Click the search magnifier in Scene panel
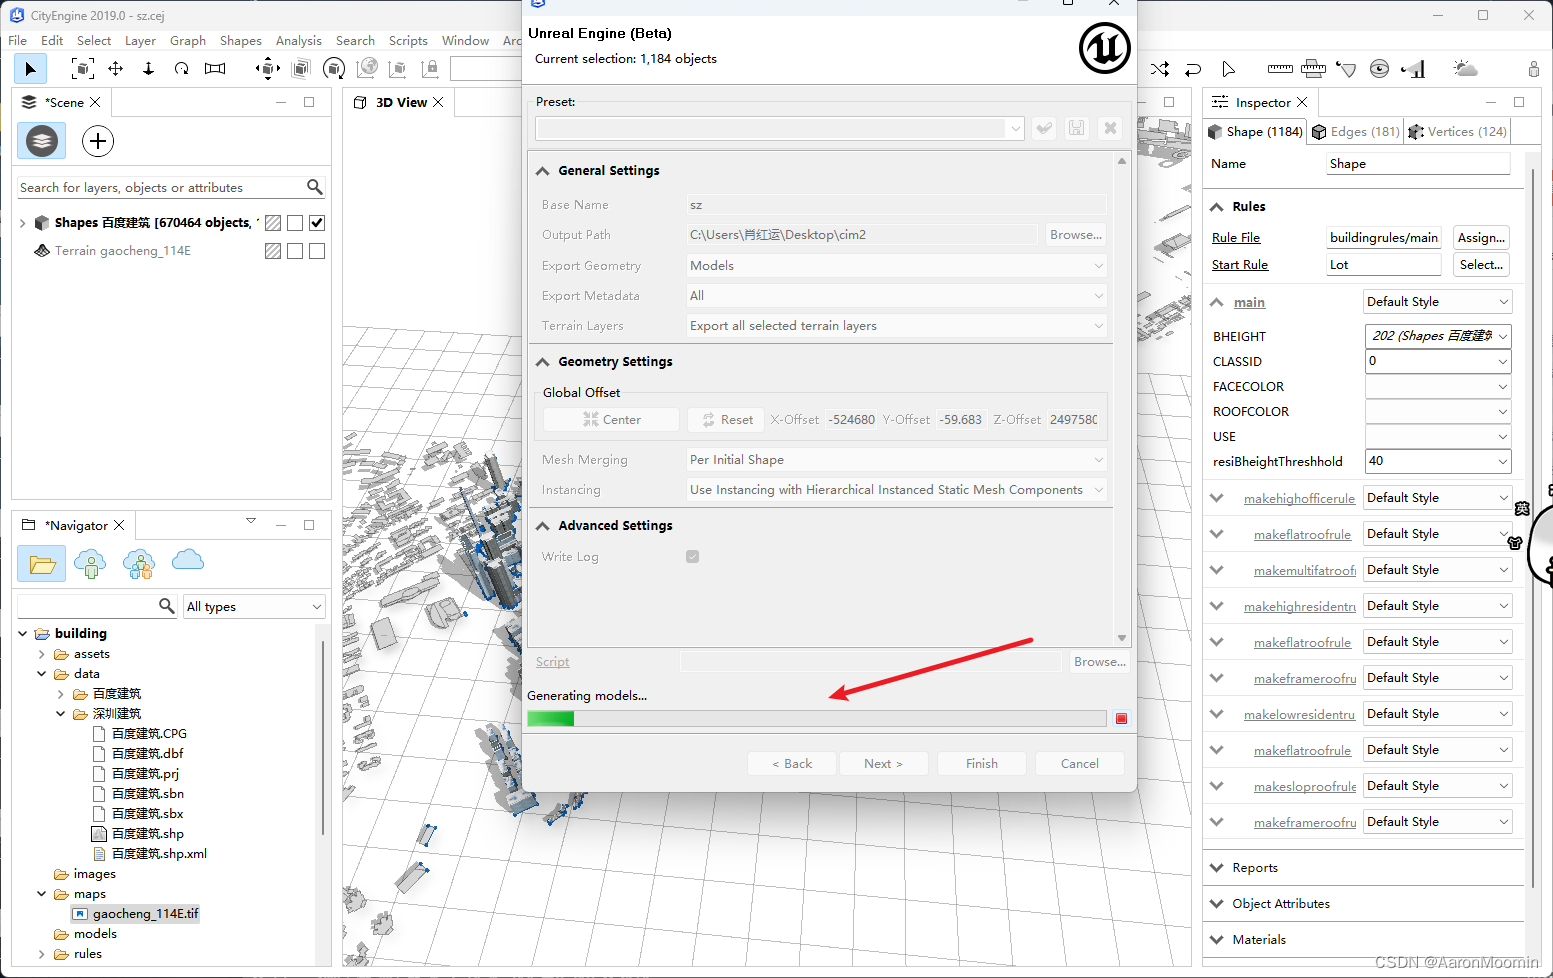Viewport: 1553px width, 978px height. click(314, 187)
